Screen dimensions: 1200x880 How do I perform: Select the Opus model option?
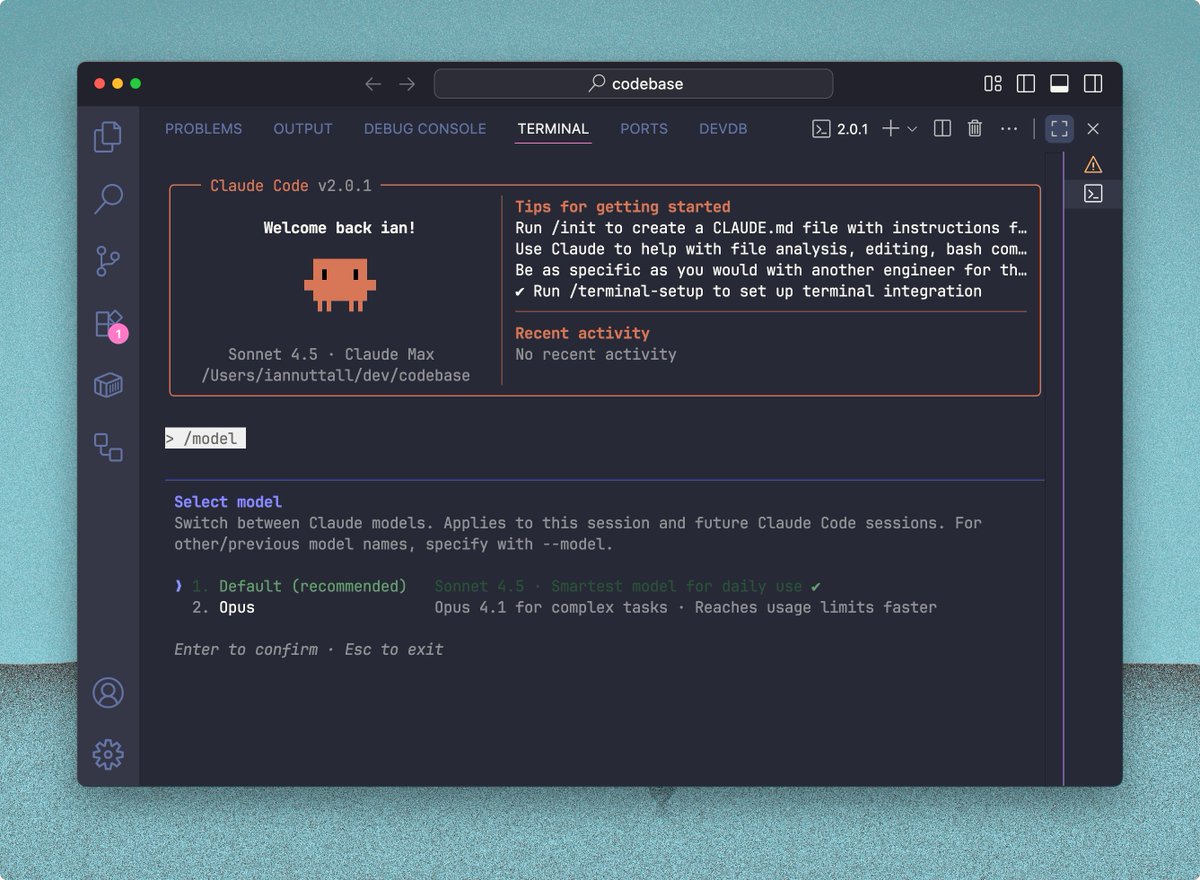pos(237,607)
